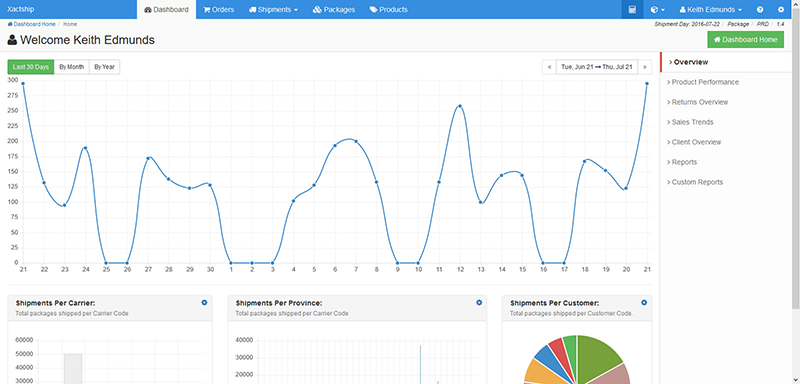Go to next date range arrow
The image size is (800, 384).
pyautogui.click(x=644, y=67)
